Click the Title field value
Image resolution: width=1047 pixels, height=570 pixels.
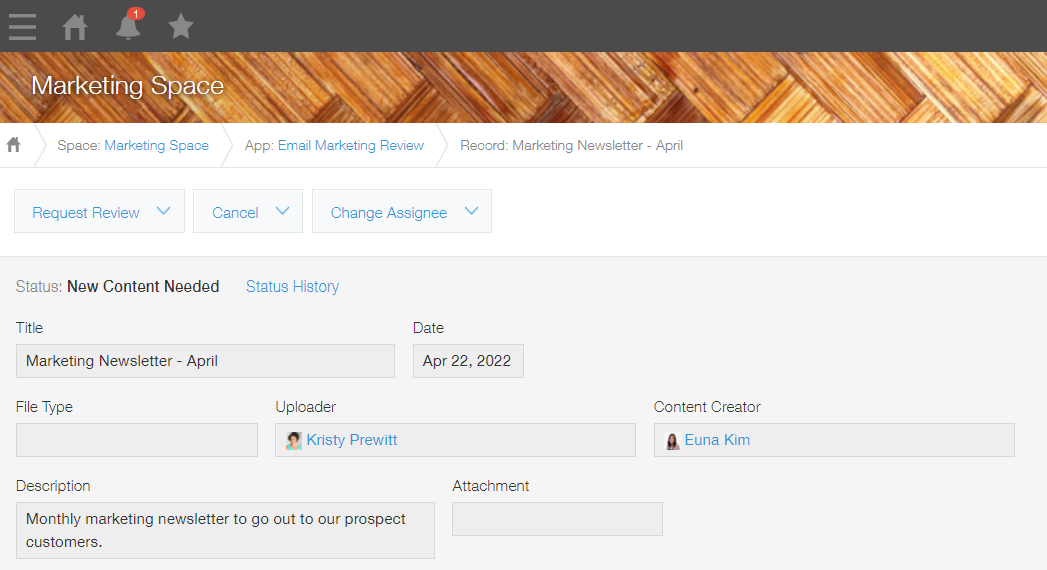tap(205, 361)
